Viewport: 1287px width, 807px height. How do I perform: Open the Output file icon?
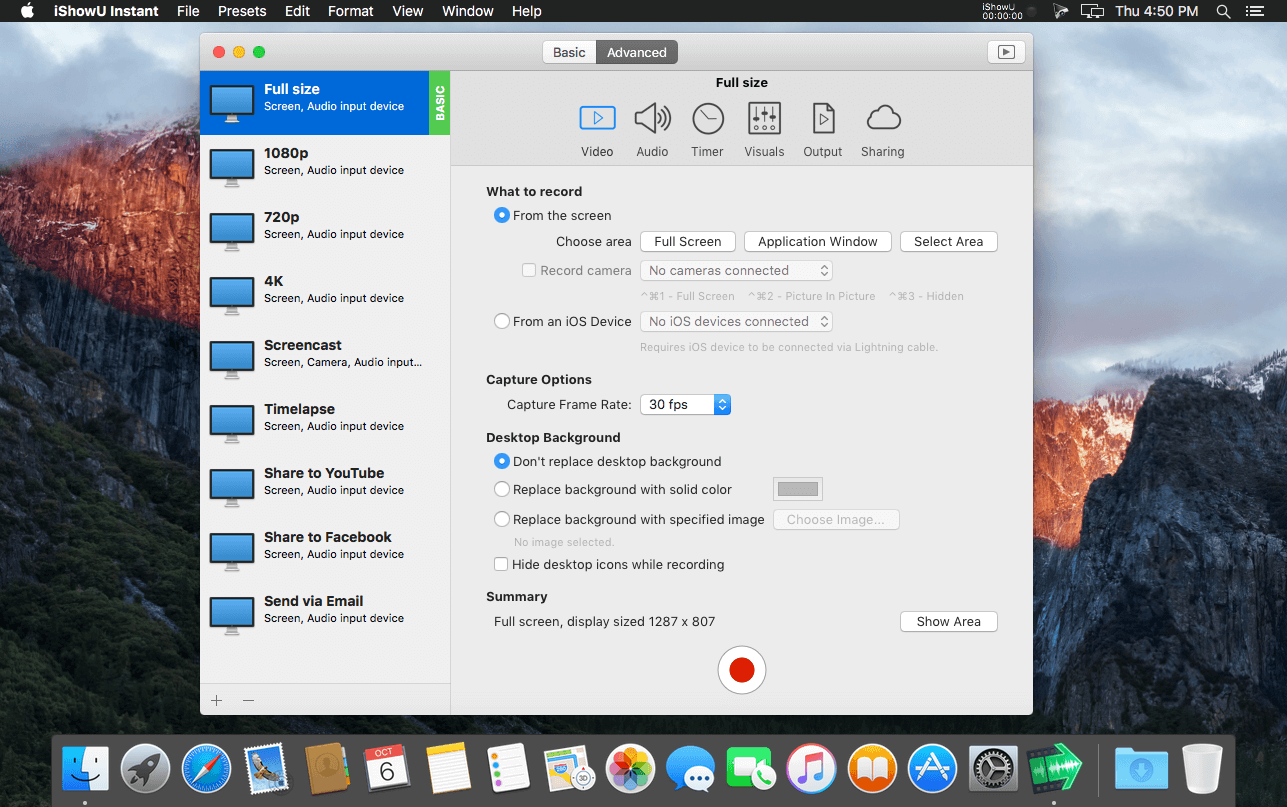point(822,120)
